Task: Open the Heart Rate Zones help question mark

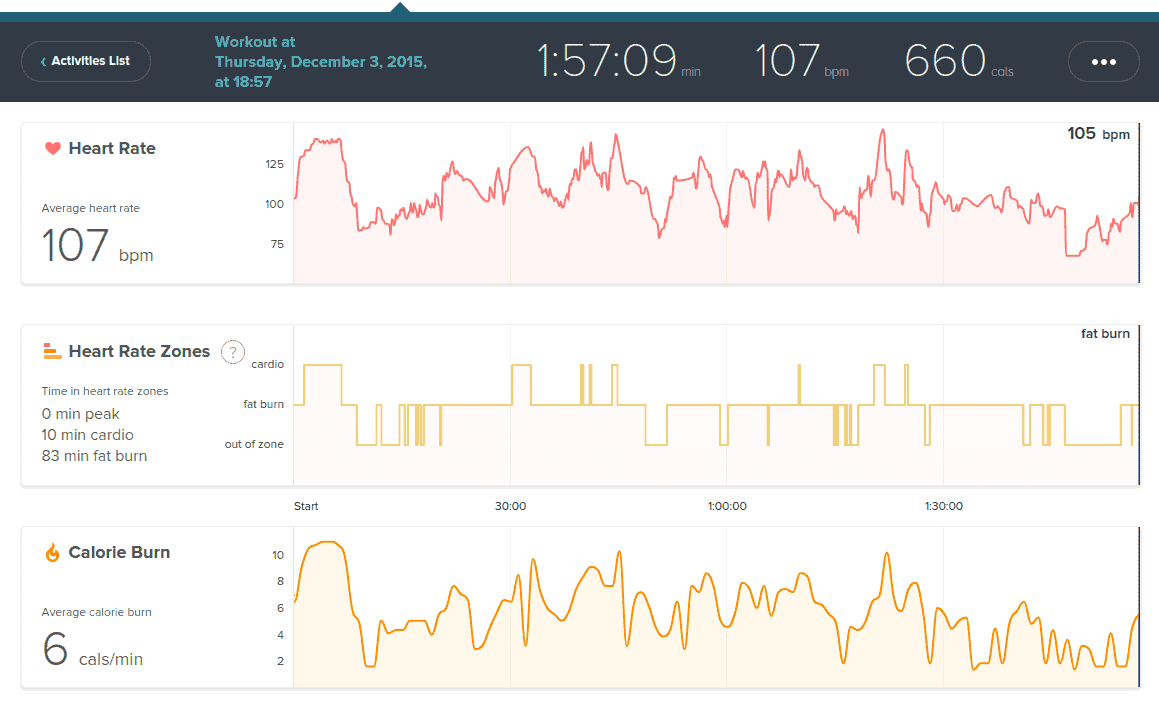Action: (x=232, y=352)
